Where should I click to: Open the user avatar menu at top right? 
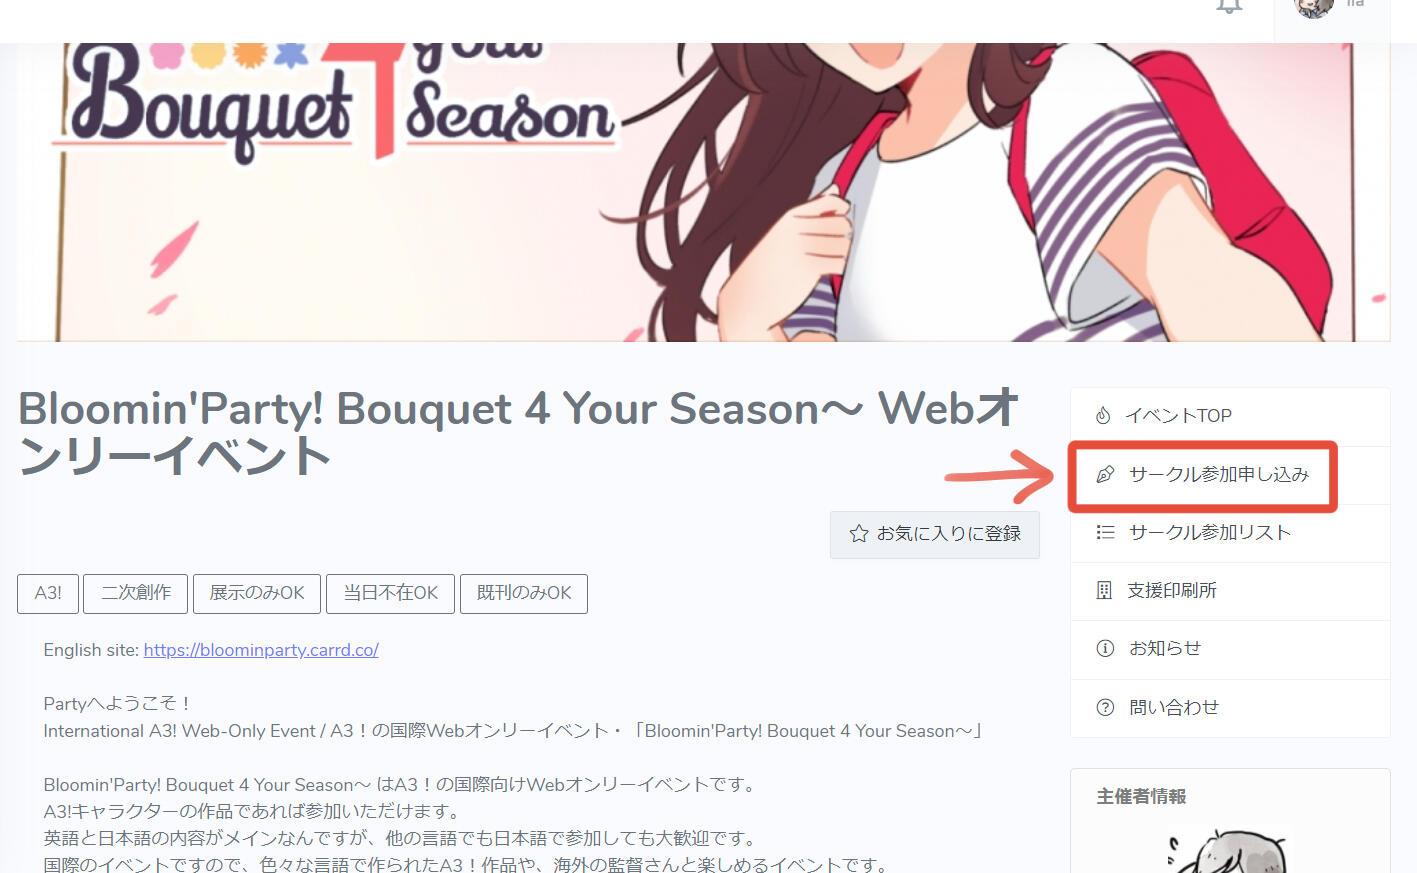tap(1315, 6)
